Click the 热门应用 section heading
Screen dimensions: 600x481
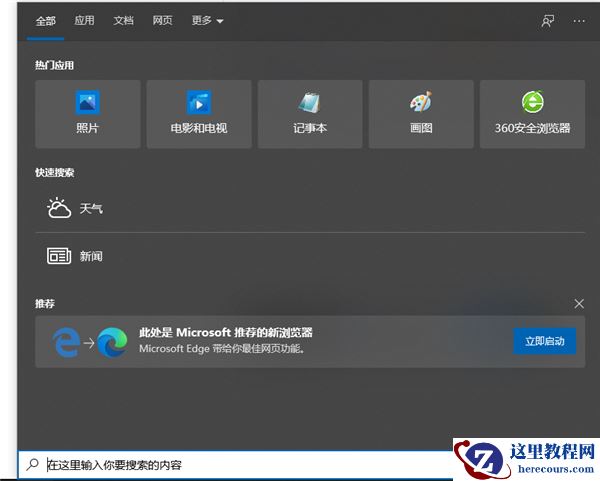pos(54,65)
